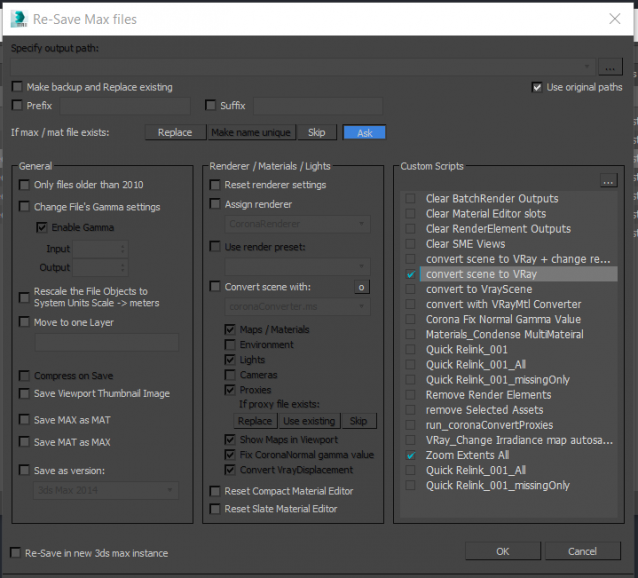Toggle Convert VrayDisplacement
The height and width of the screenshot is (578, 638).
coord(230,470)
